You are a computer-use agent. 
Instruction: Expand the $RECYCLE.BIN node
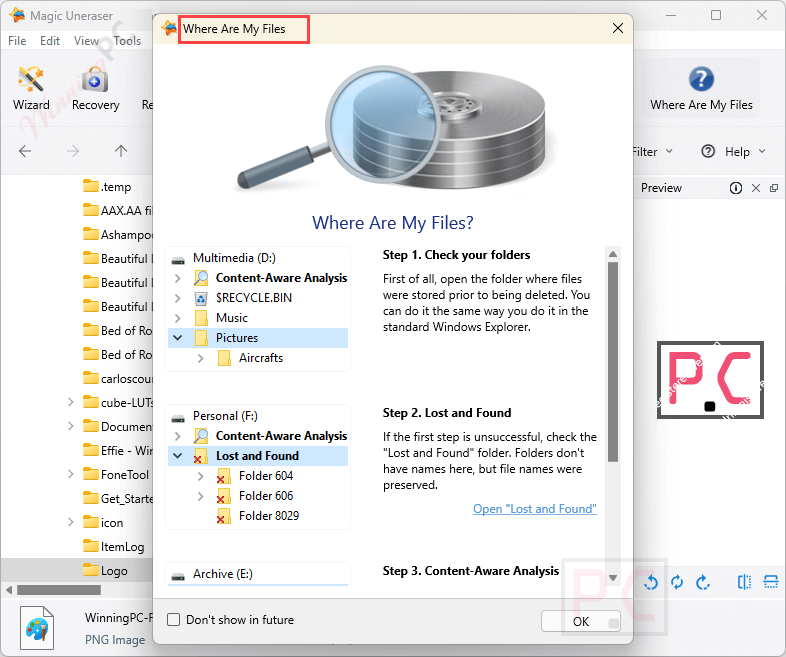177,298
